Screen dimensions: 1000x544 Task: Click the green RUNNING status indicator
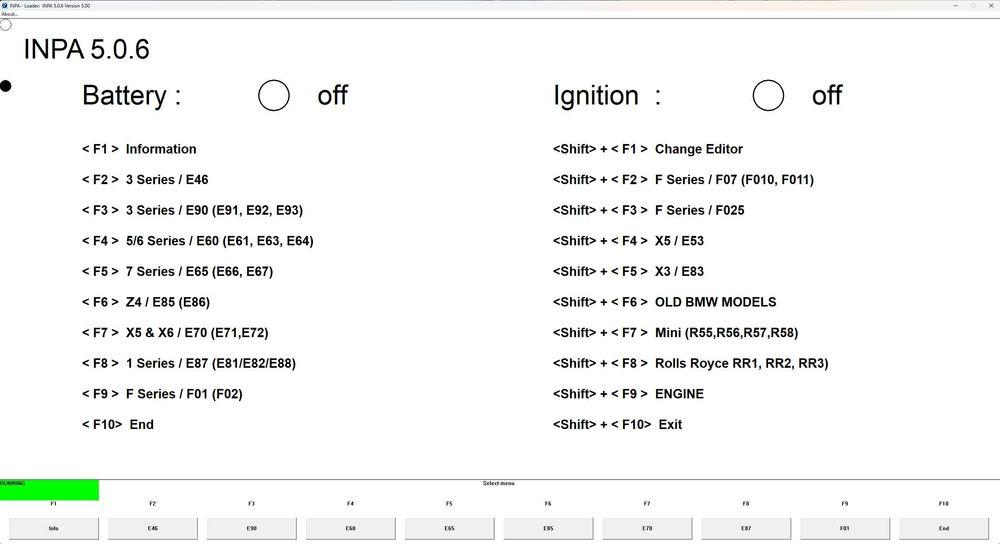49,489
